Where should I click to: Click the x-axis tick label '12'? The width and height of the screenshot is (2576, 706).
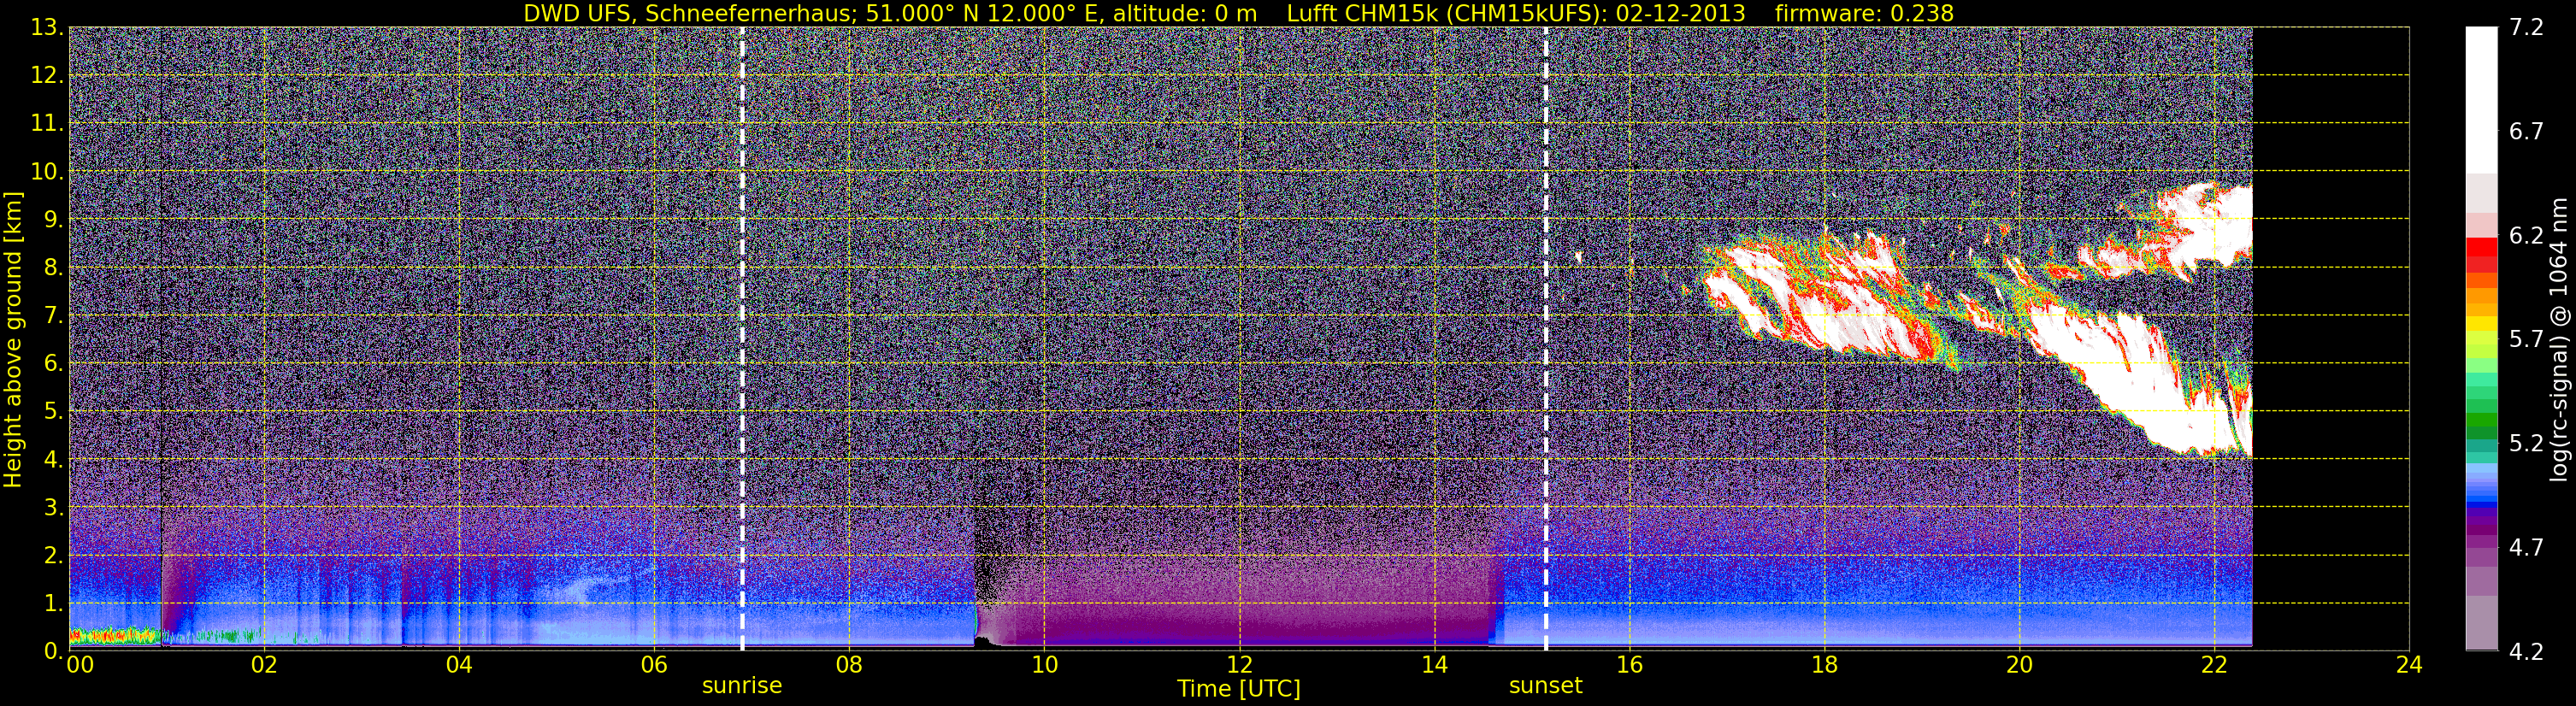click(1239, 665)
